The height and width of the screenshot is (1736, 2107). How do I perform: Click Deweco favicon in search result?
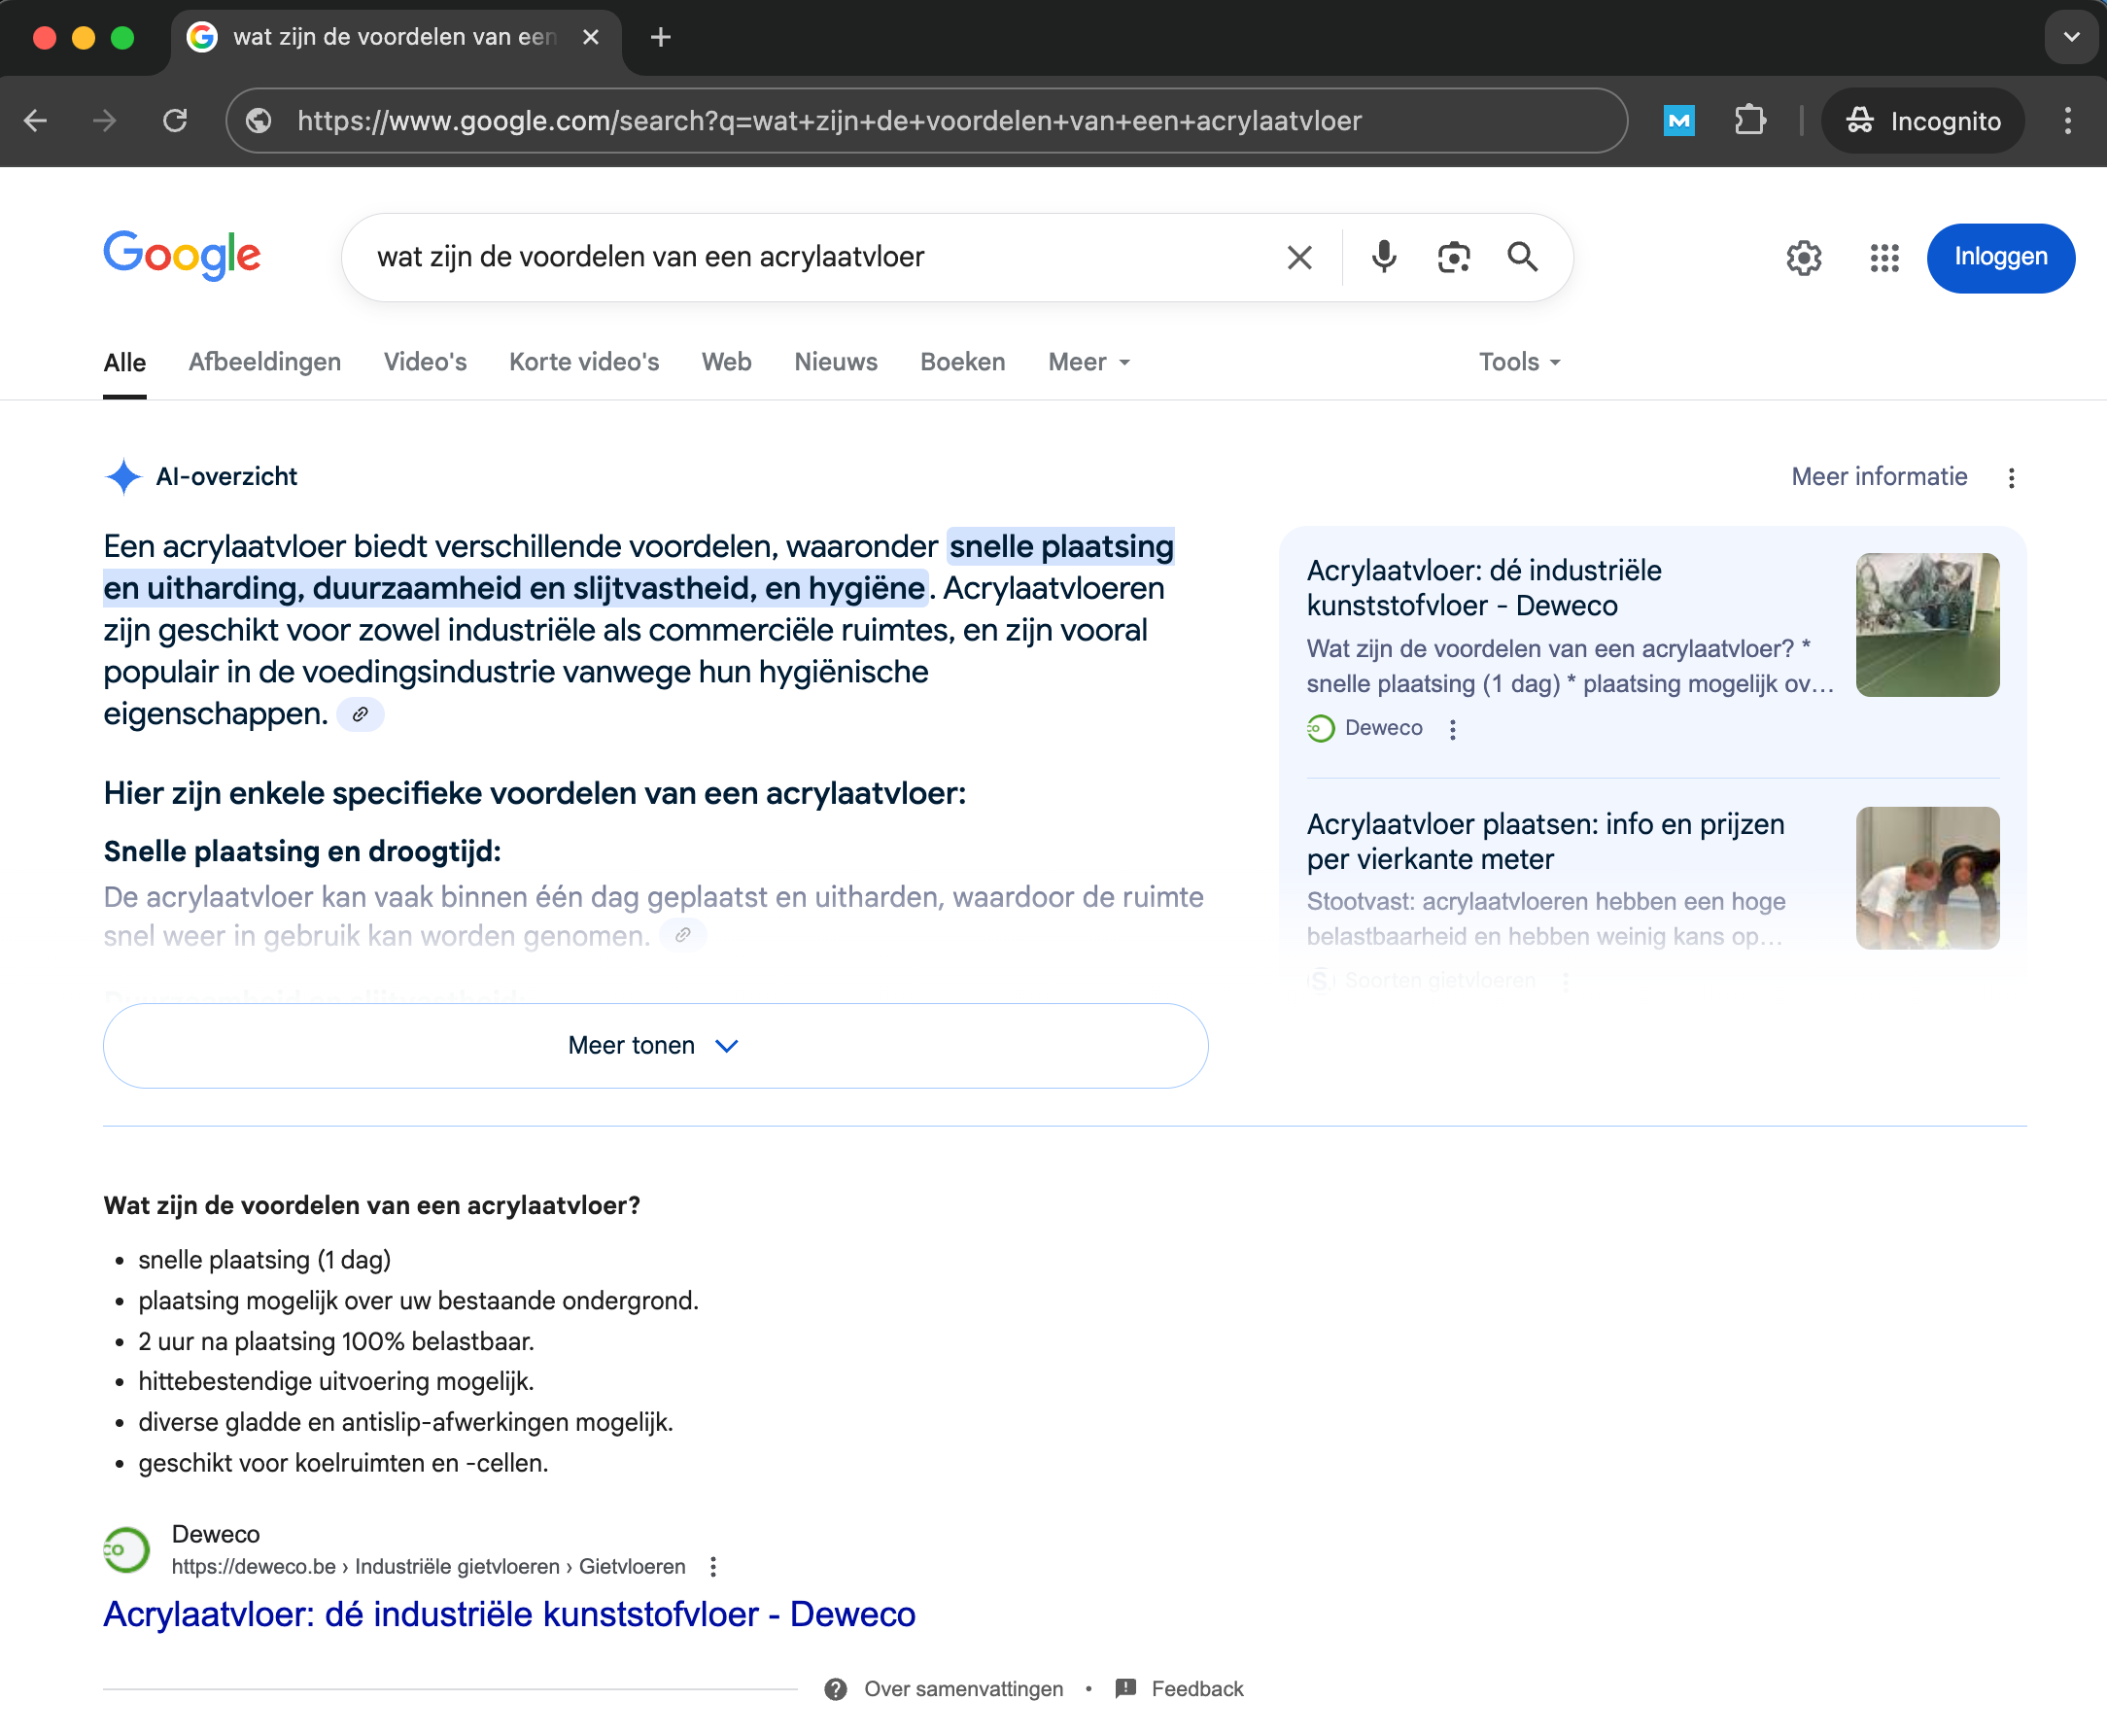click(127, 1550)
